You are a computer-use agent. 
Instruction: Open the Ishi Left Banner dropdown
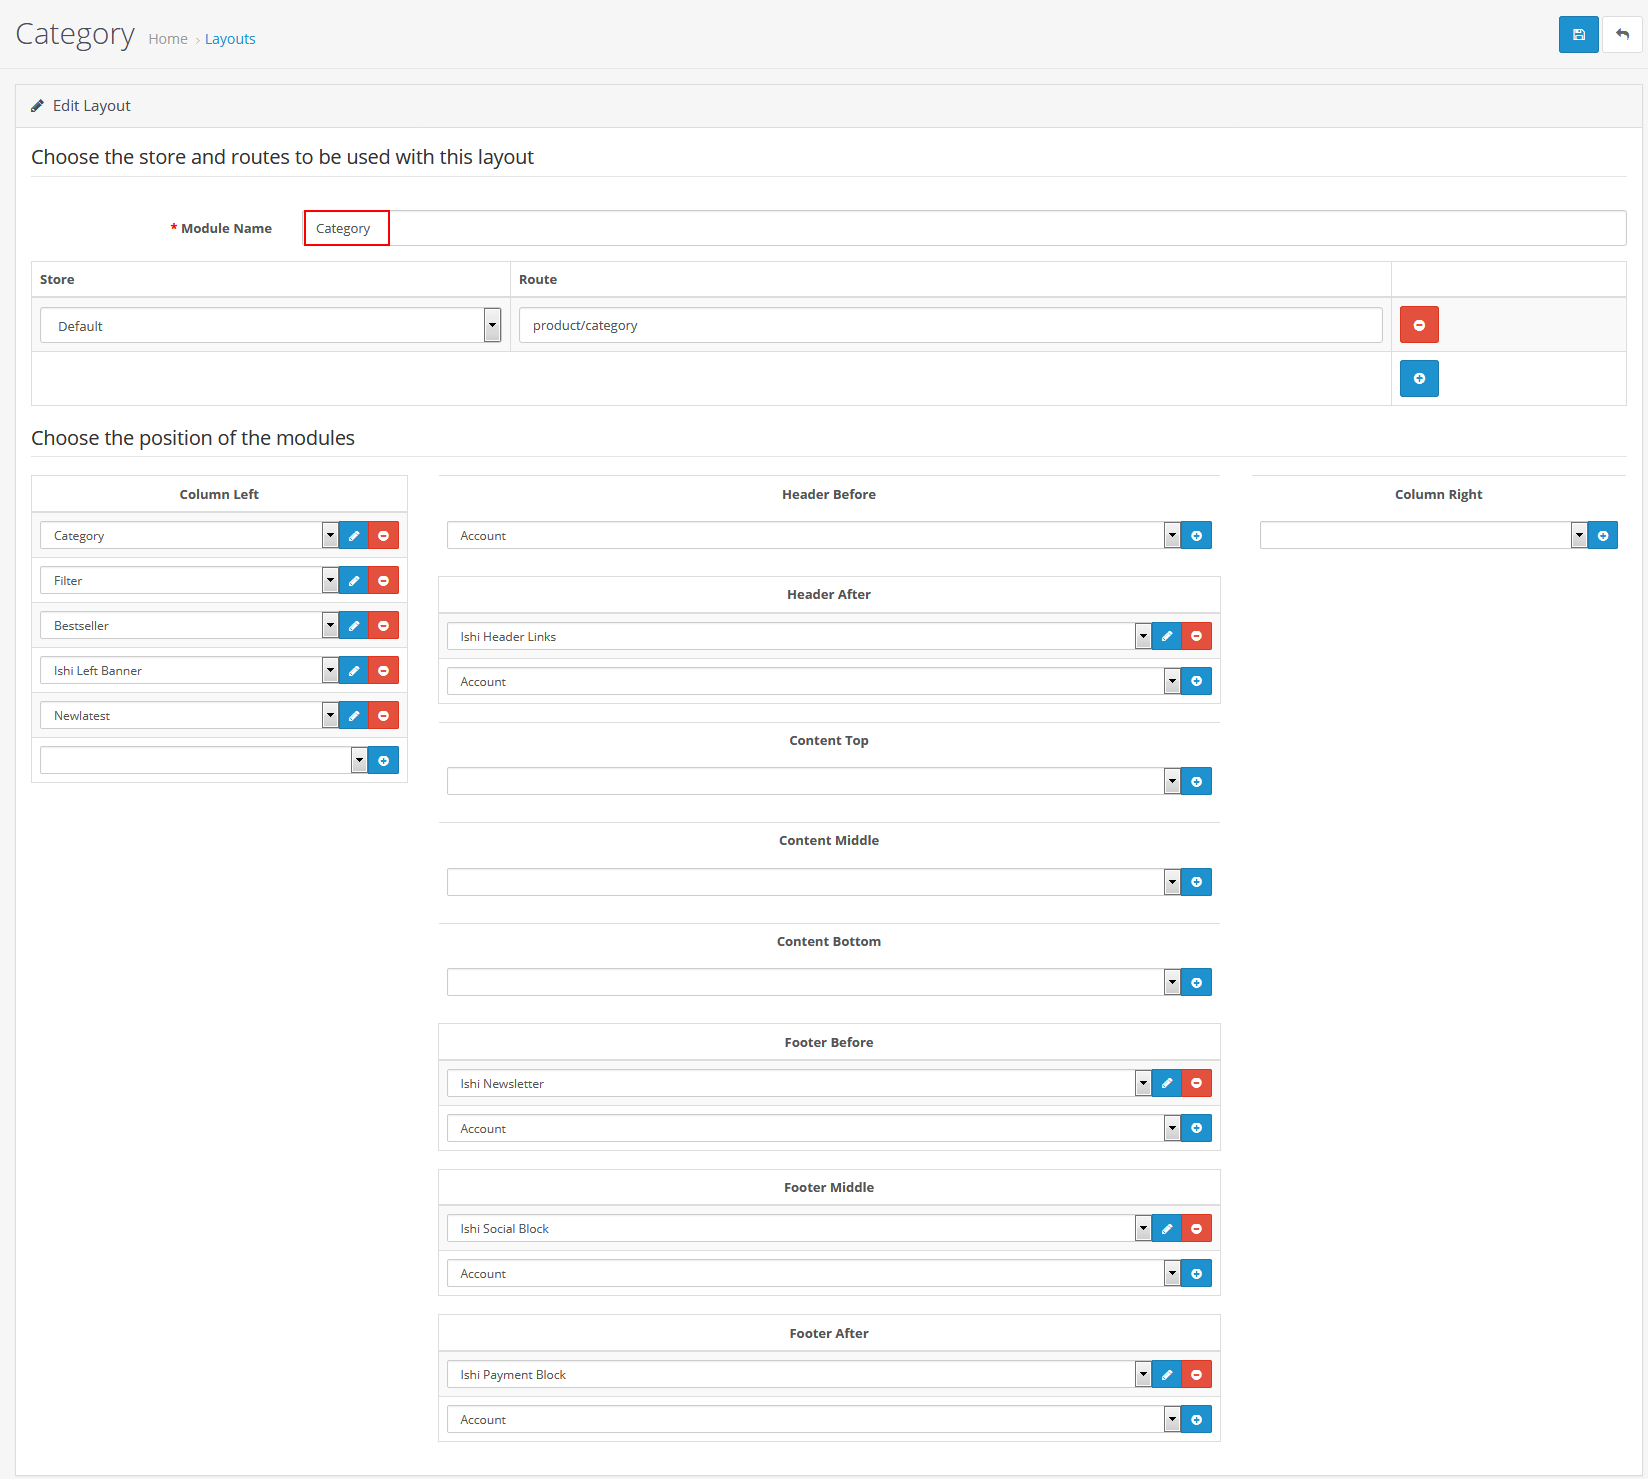point(189,671)
